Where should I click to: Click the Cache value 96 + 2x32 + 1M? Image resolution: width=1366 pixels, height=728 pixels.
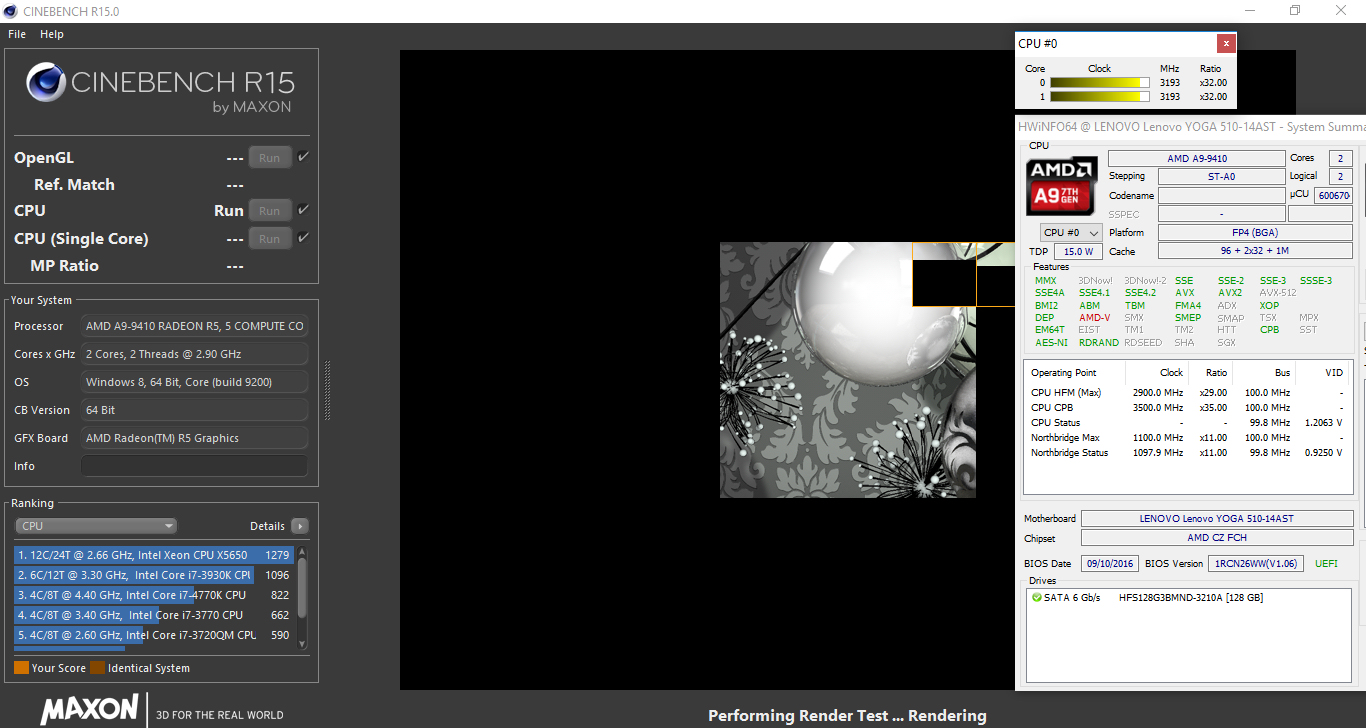click(x=1255, y=251)
